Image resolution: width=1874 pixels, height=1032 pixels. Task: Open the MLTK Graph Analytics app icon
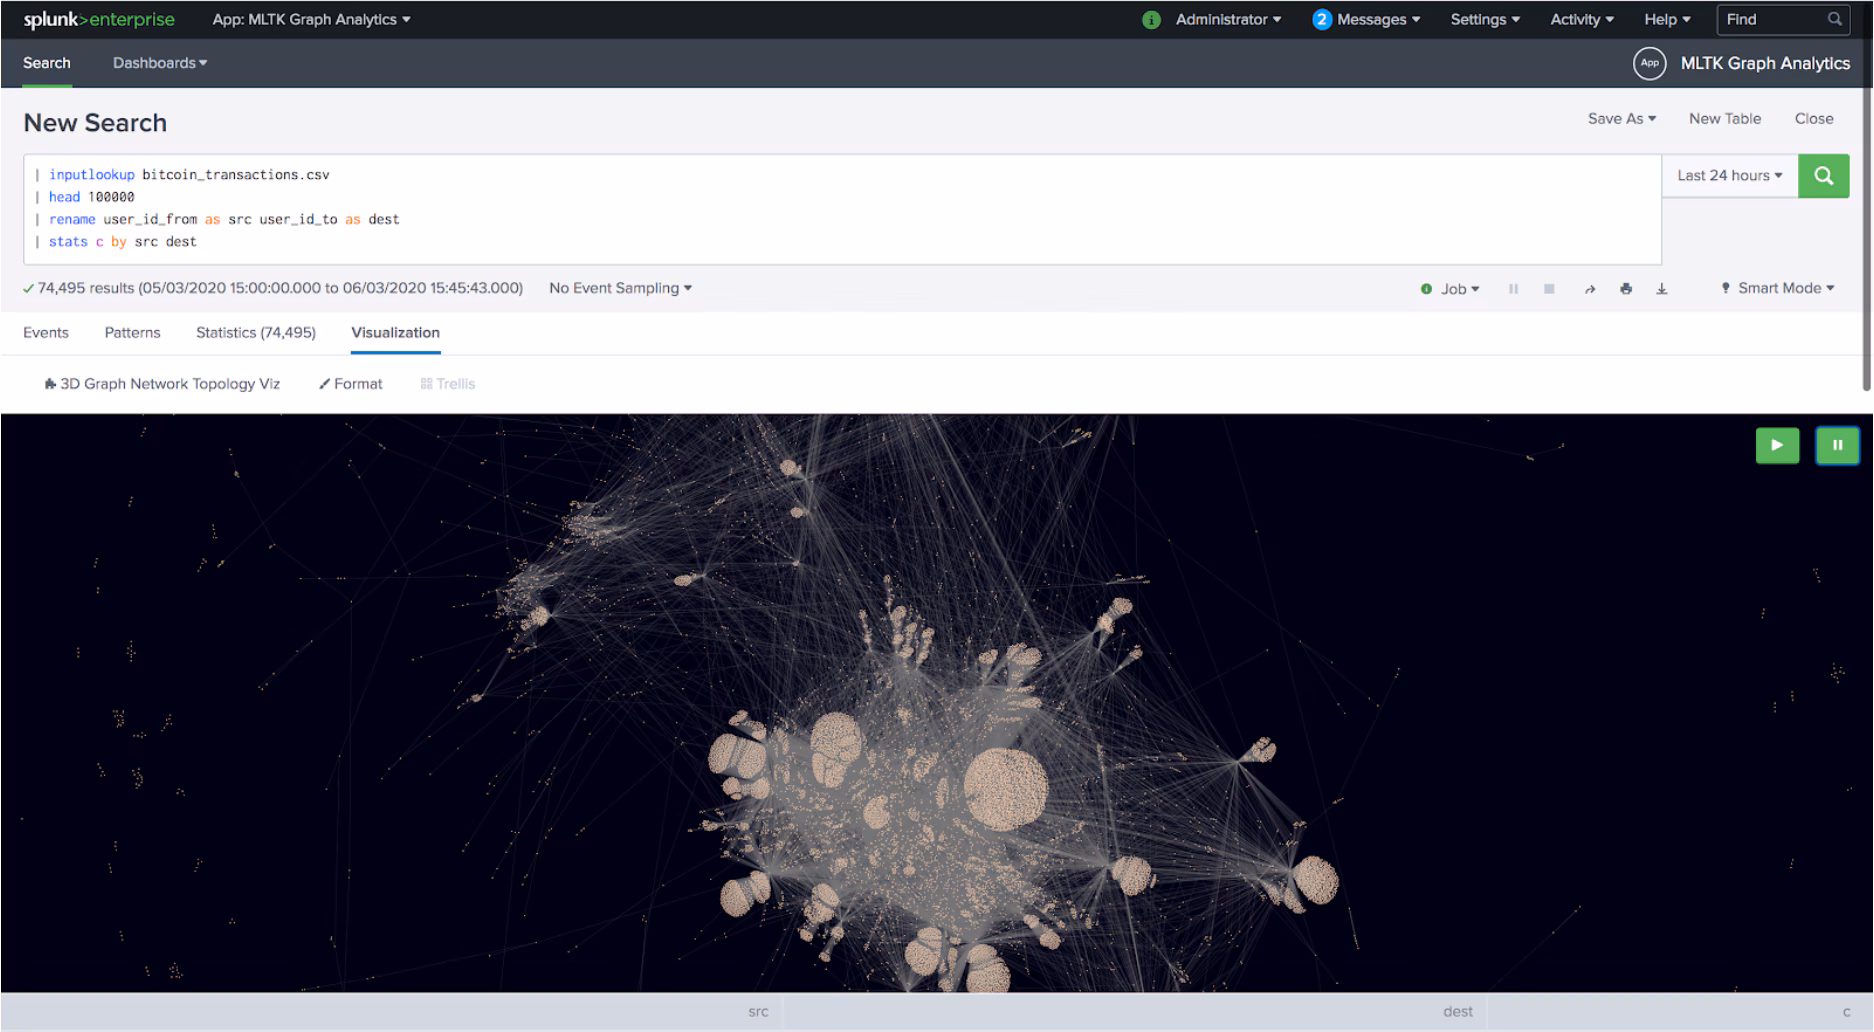[x=1649, y=63]
